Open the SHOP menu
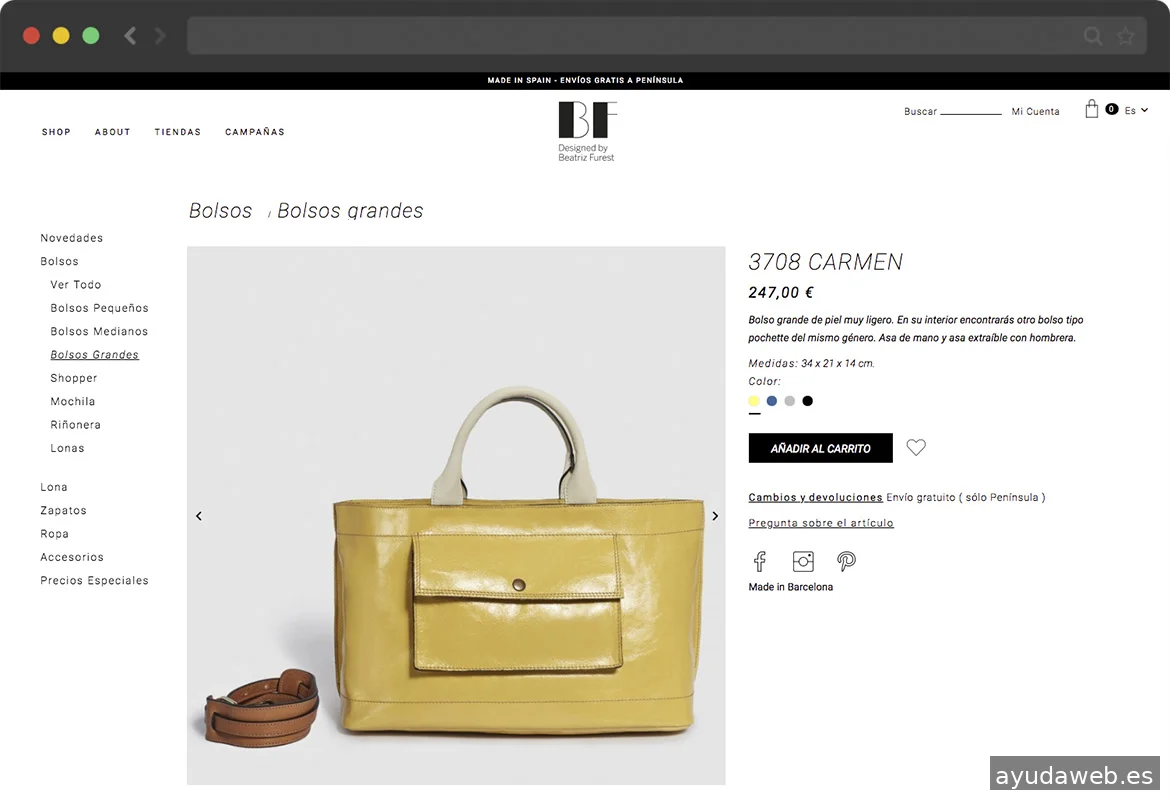This screenshot has width=1170, height=800. [56, 132]
